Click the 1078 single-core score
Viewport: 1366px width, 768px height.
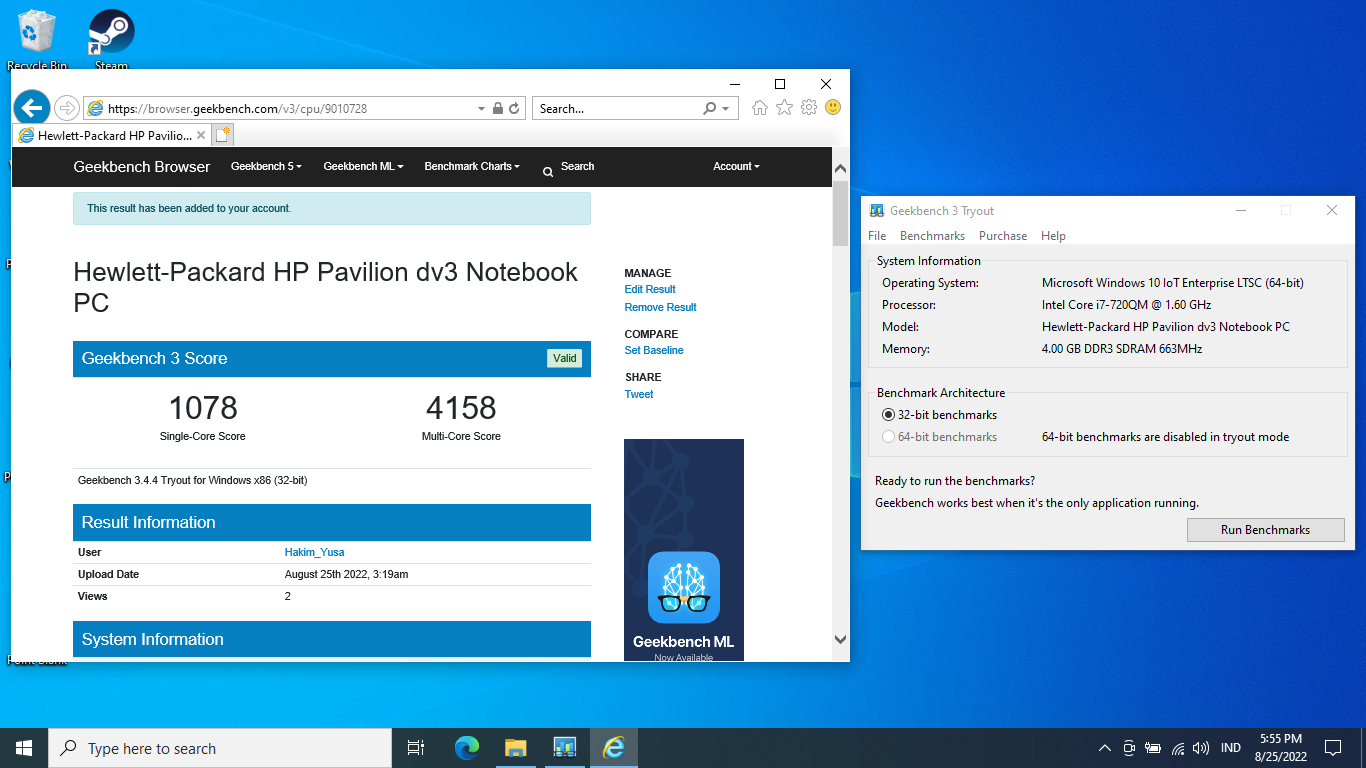(x=203, y=407)
